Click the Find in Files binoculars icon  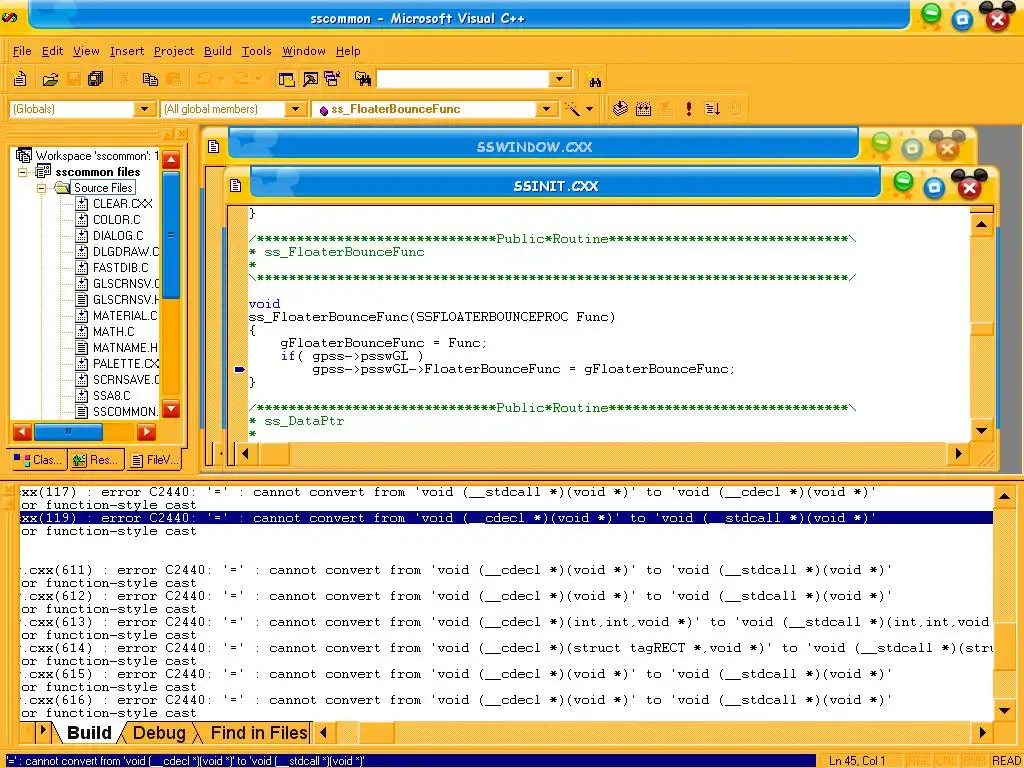pyautogui.click(x=363, y=79)
